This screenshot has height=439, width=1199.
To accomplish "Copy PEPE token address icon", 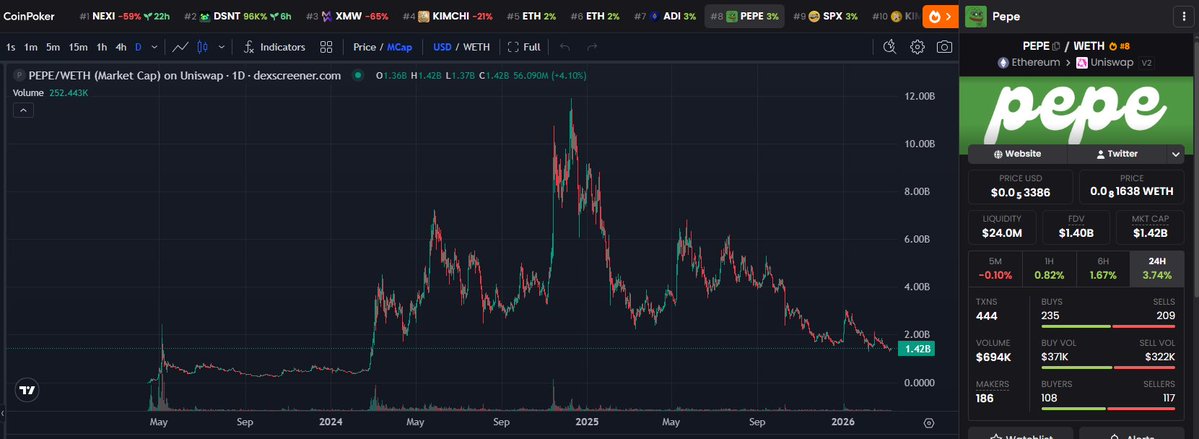I will [x=1056, y=46].
